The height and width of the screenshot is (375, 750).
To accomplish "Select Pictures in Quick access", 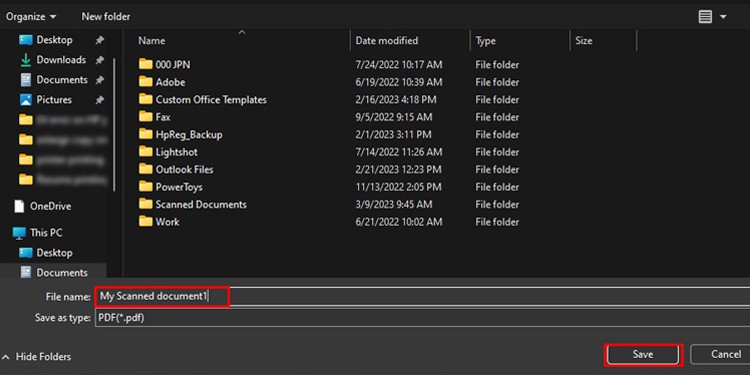I will tap(54, 100).
